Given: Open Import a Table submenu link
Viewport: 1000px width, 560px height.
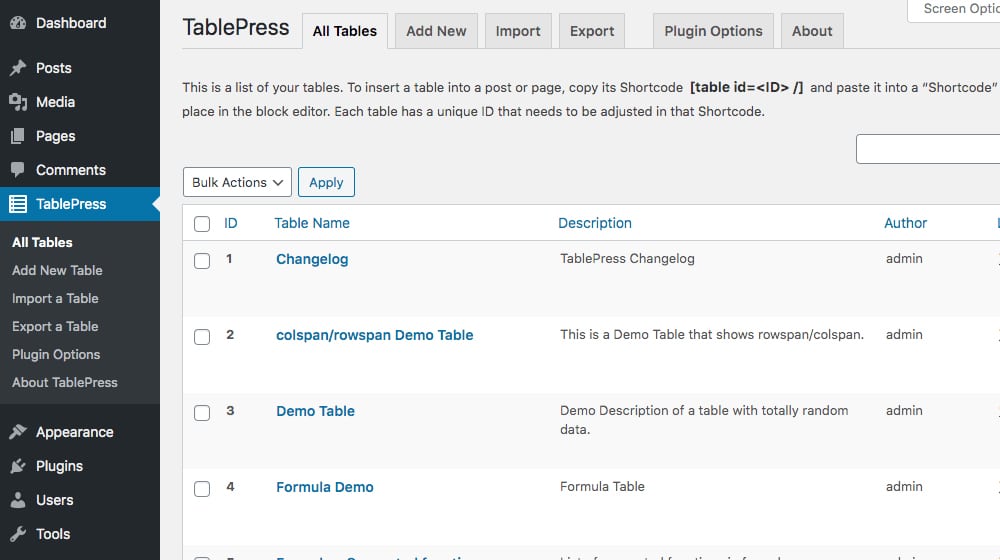Looking at the screenshot, I should pyautogui.click(x=55, y=298).
